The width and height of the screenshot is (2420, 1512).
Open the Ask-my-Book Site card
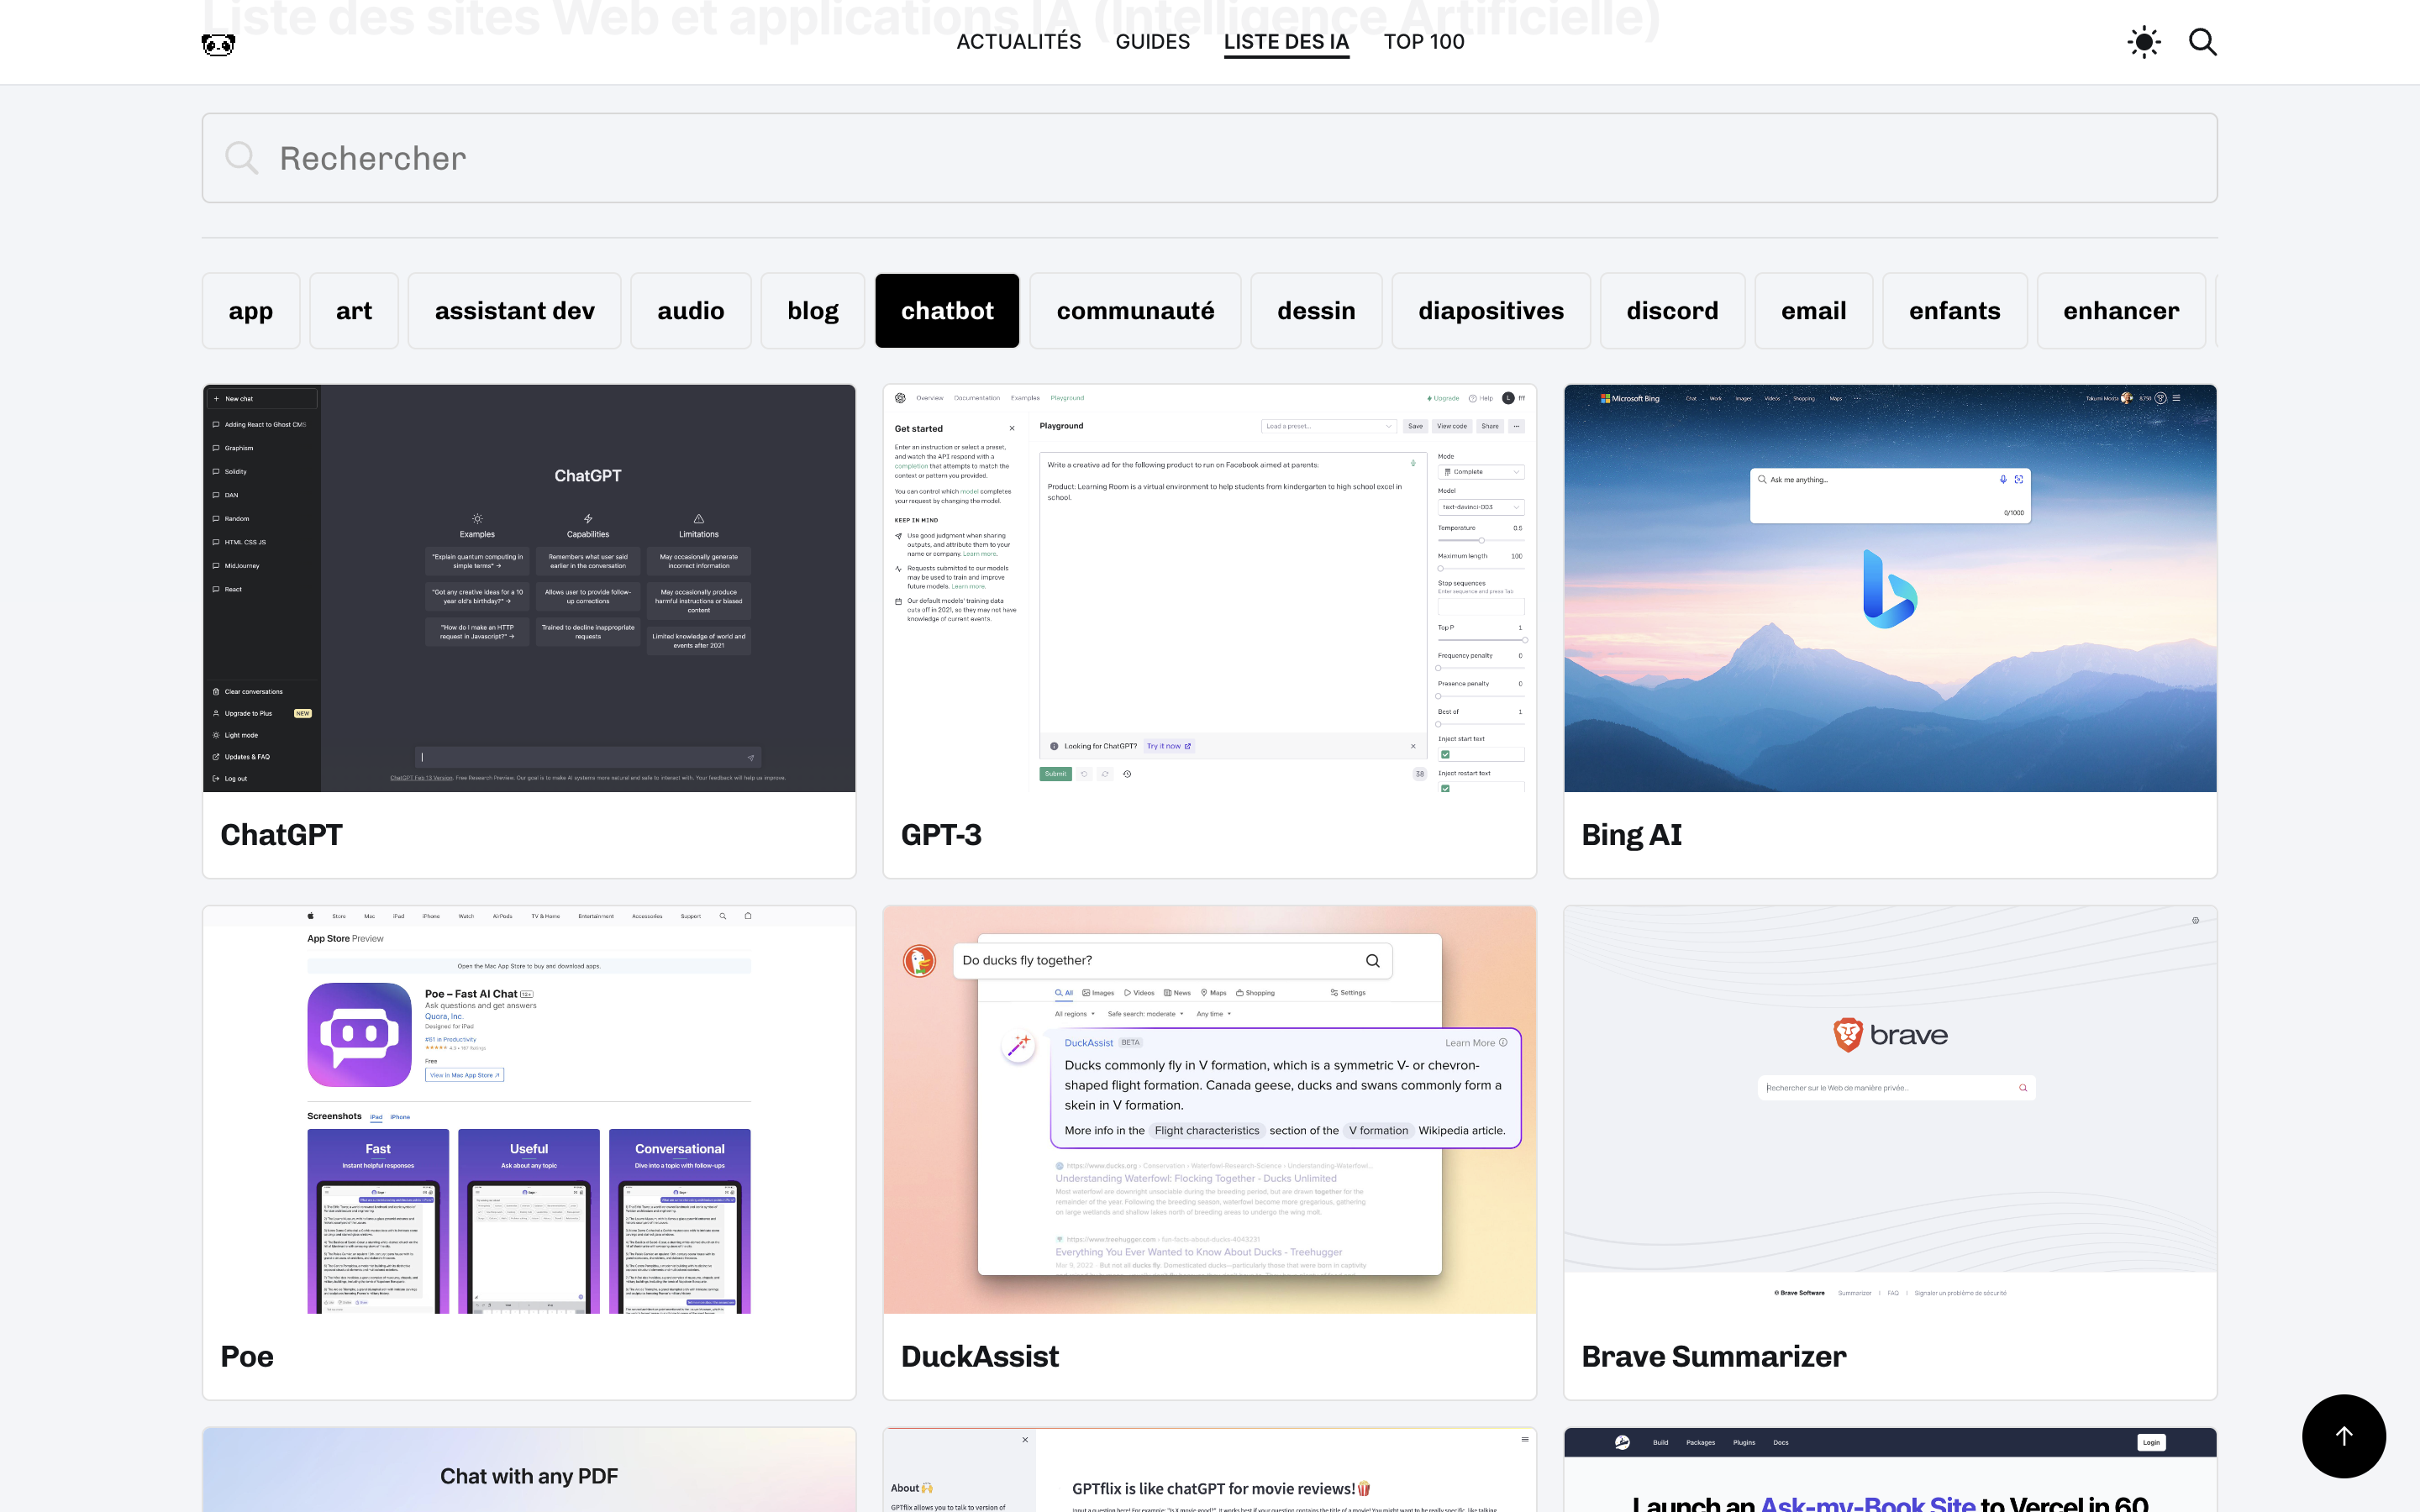coord(1890,1470)
